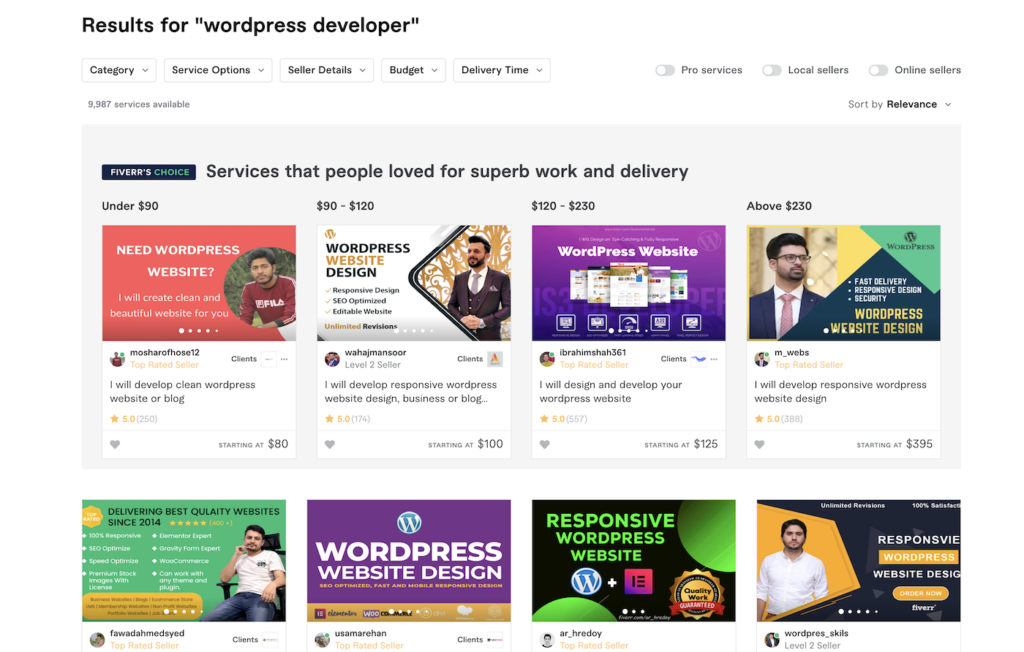Click ar_hredoy seller avatar
Image resolution: width=1024 pixels, height=652 pixels.
pyautogui.click(x=547, y=640)
